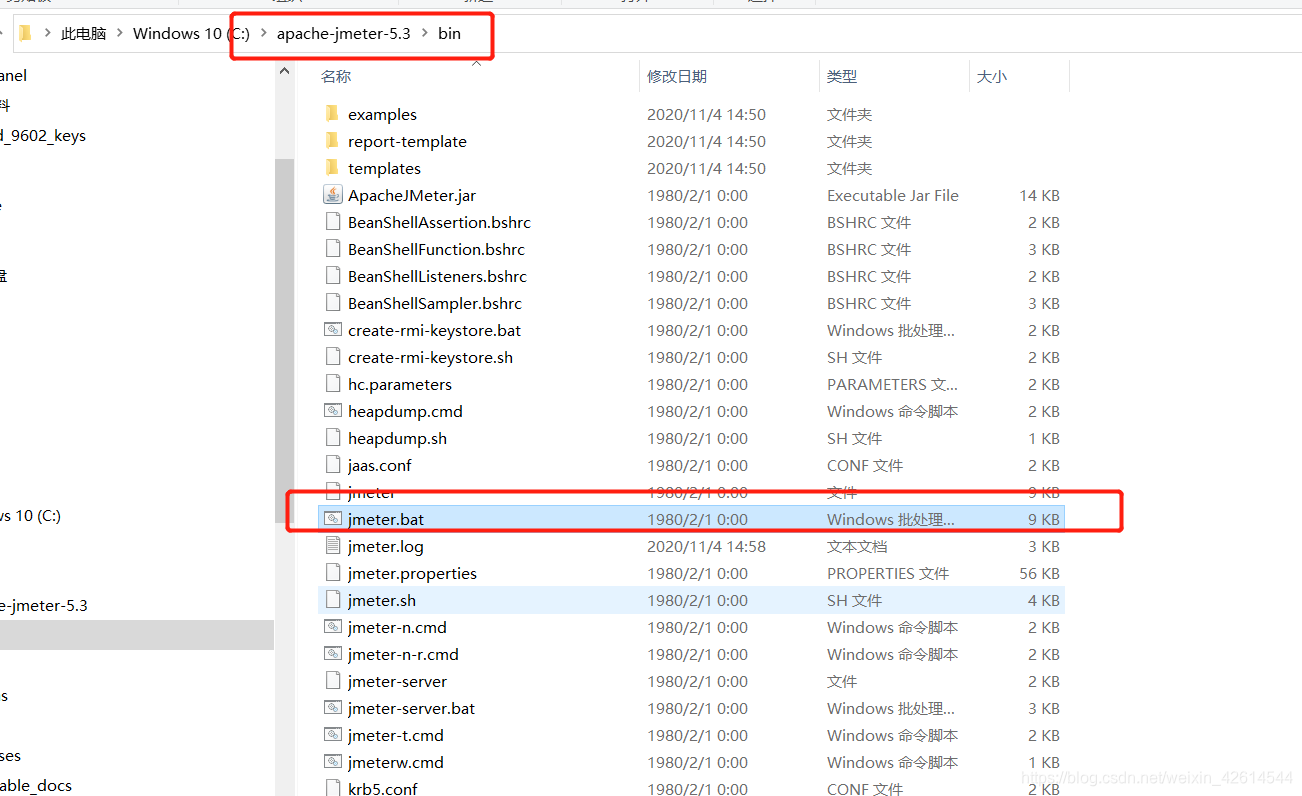Viewport: 1302px width, 796px height.
Task: Click the hc.parameters file icon
Action: click(332, 384)
